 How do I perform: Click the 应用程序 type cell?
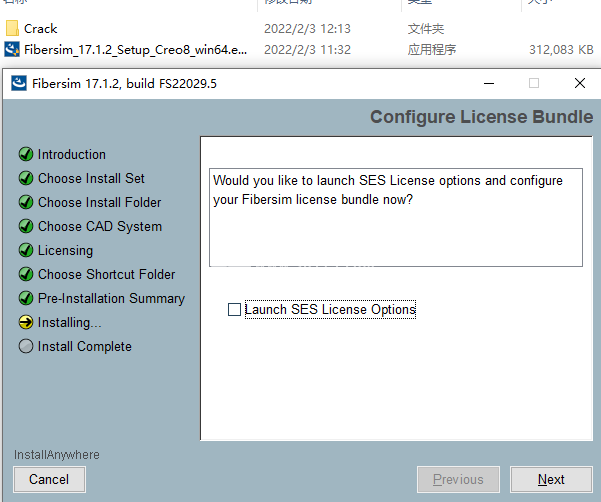click(x=432, y=50)
